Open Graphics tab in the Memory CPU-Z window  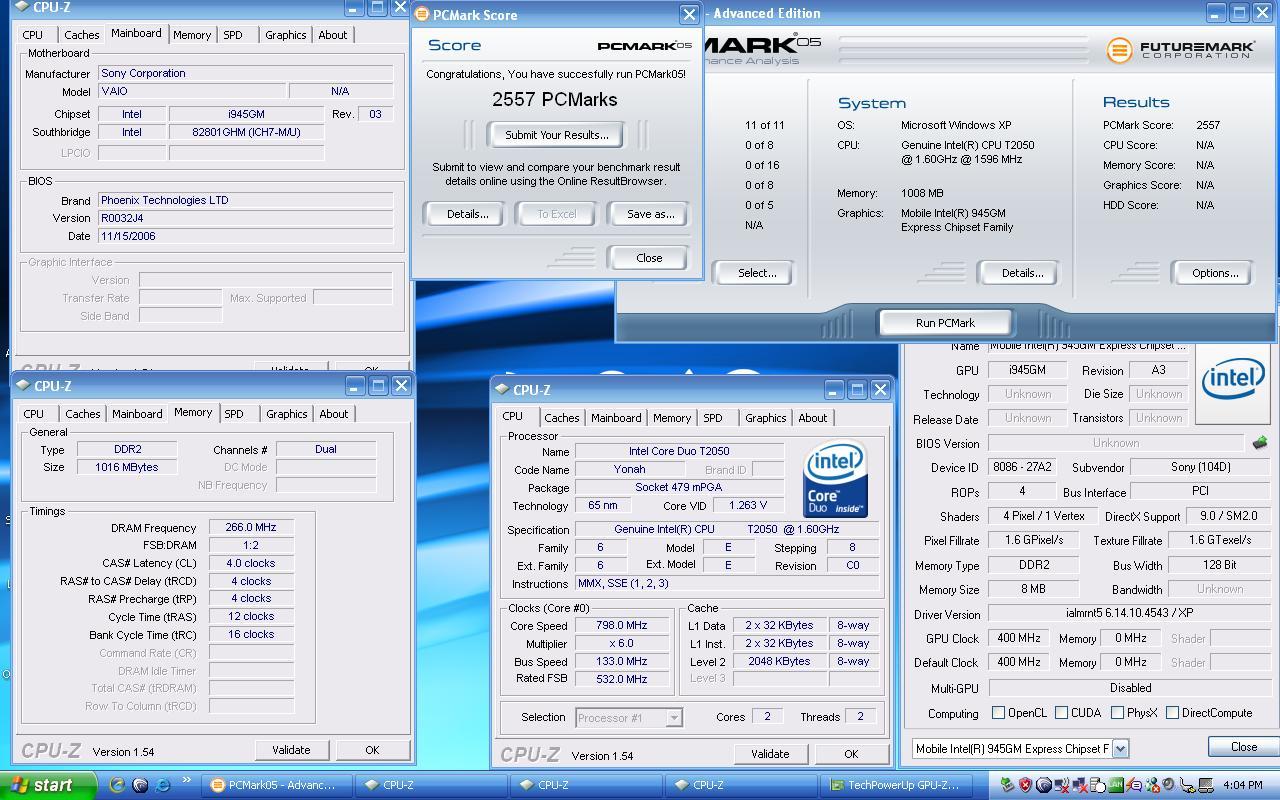(x=286, y=413)
